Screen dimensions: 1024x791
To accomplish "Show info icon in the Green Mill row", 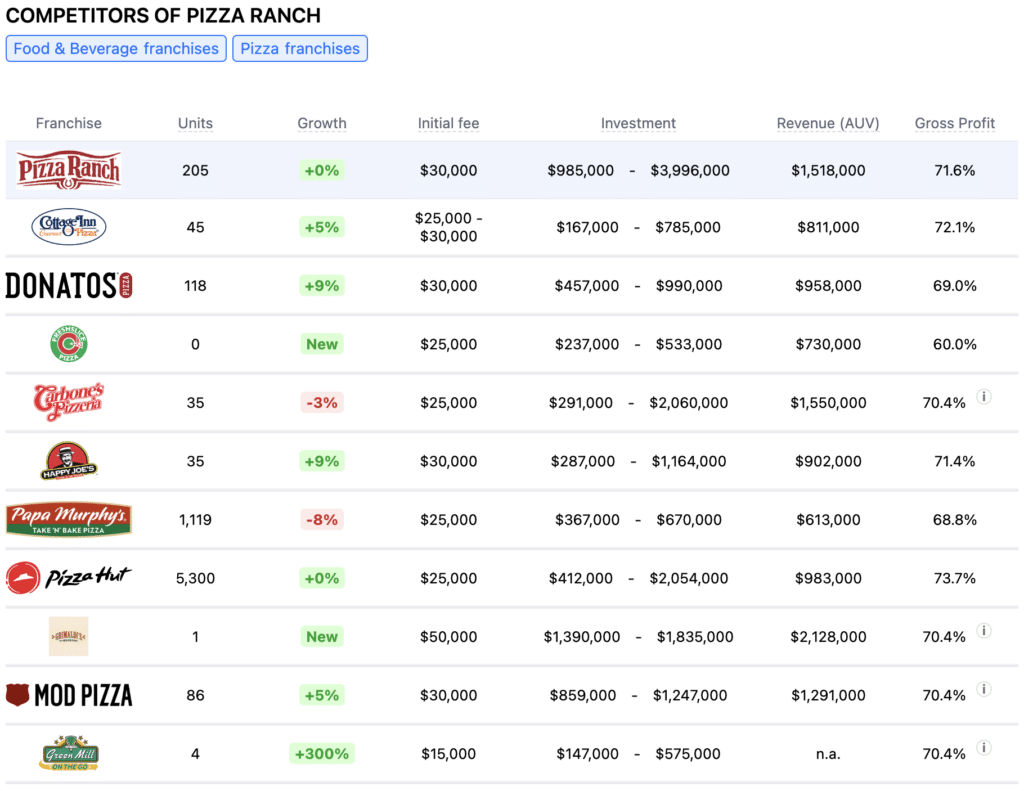I will (x=984, y=747).
